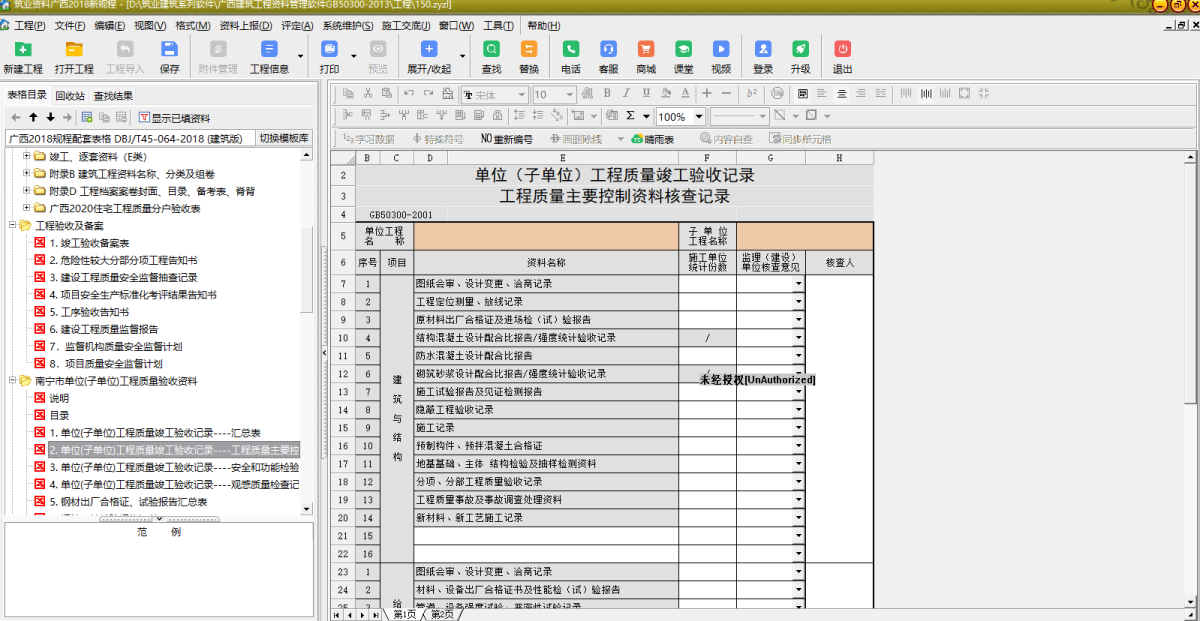This screenshot has width=1200, height=621.
Task: Toggle Italic formatting
Action: (x=626, y=93)
